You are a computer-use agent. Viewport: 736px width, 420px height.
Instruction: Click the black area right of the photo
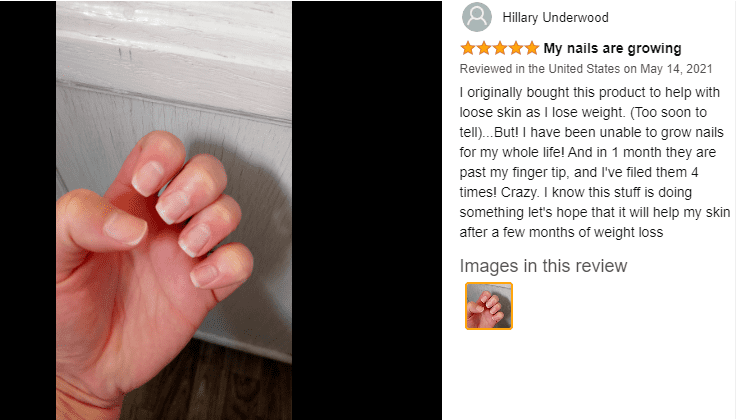(367, 210)
